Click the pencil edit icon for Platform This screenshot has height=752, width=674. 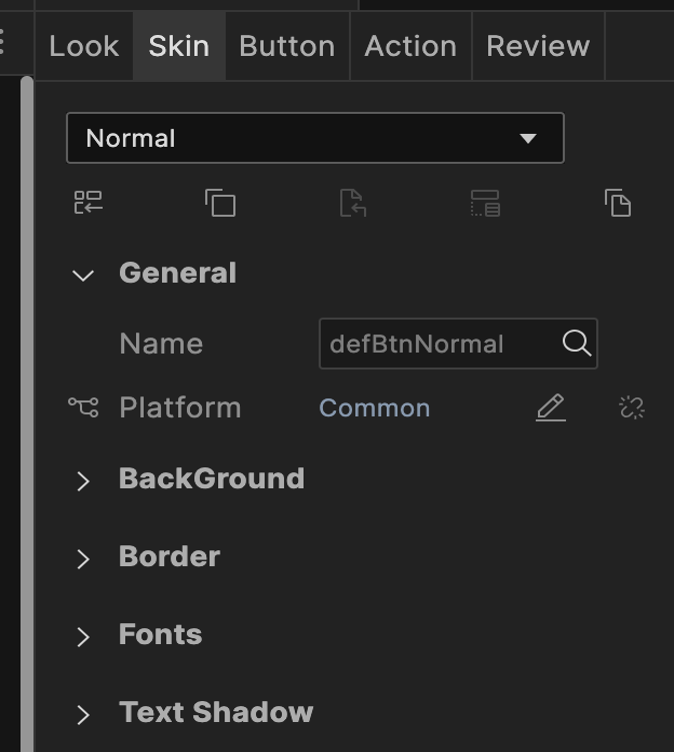click(551, 407)
